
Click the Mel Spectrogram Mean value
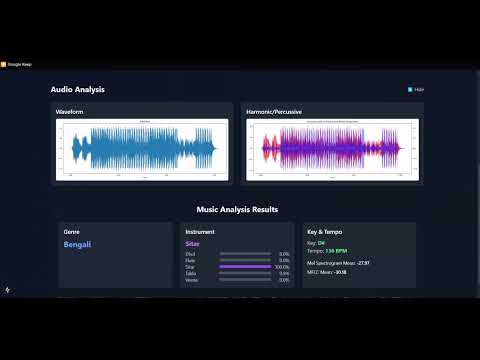tap(363, 263)
